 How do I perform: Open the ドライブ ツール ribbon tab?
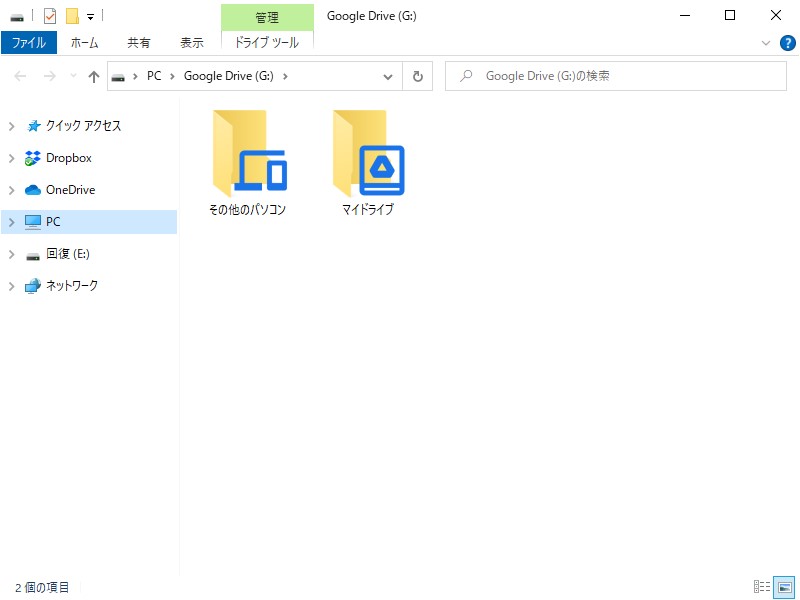[266, 43]
